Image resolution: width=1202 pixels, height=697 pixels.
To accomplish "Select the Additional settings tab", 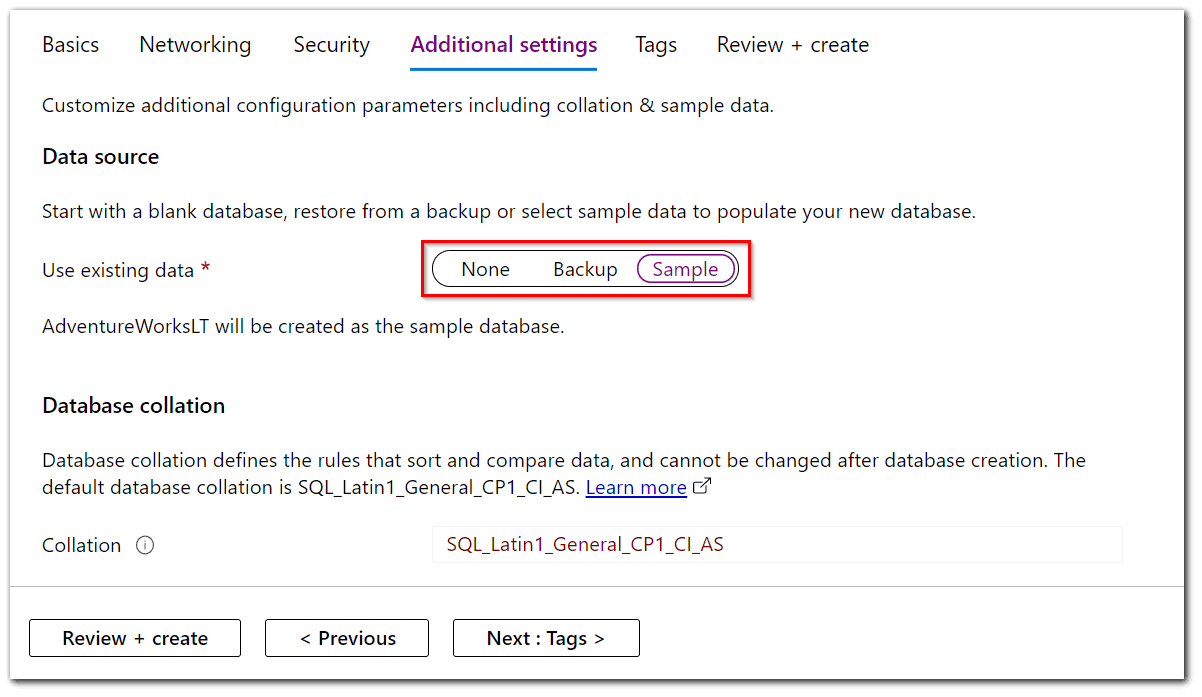I will tap(503, 44).
